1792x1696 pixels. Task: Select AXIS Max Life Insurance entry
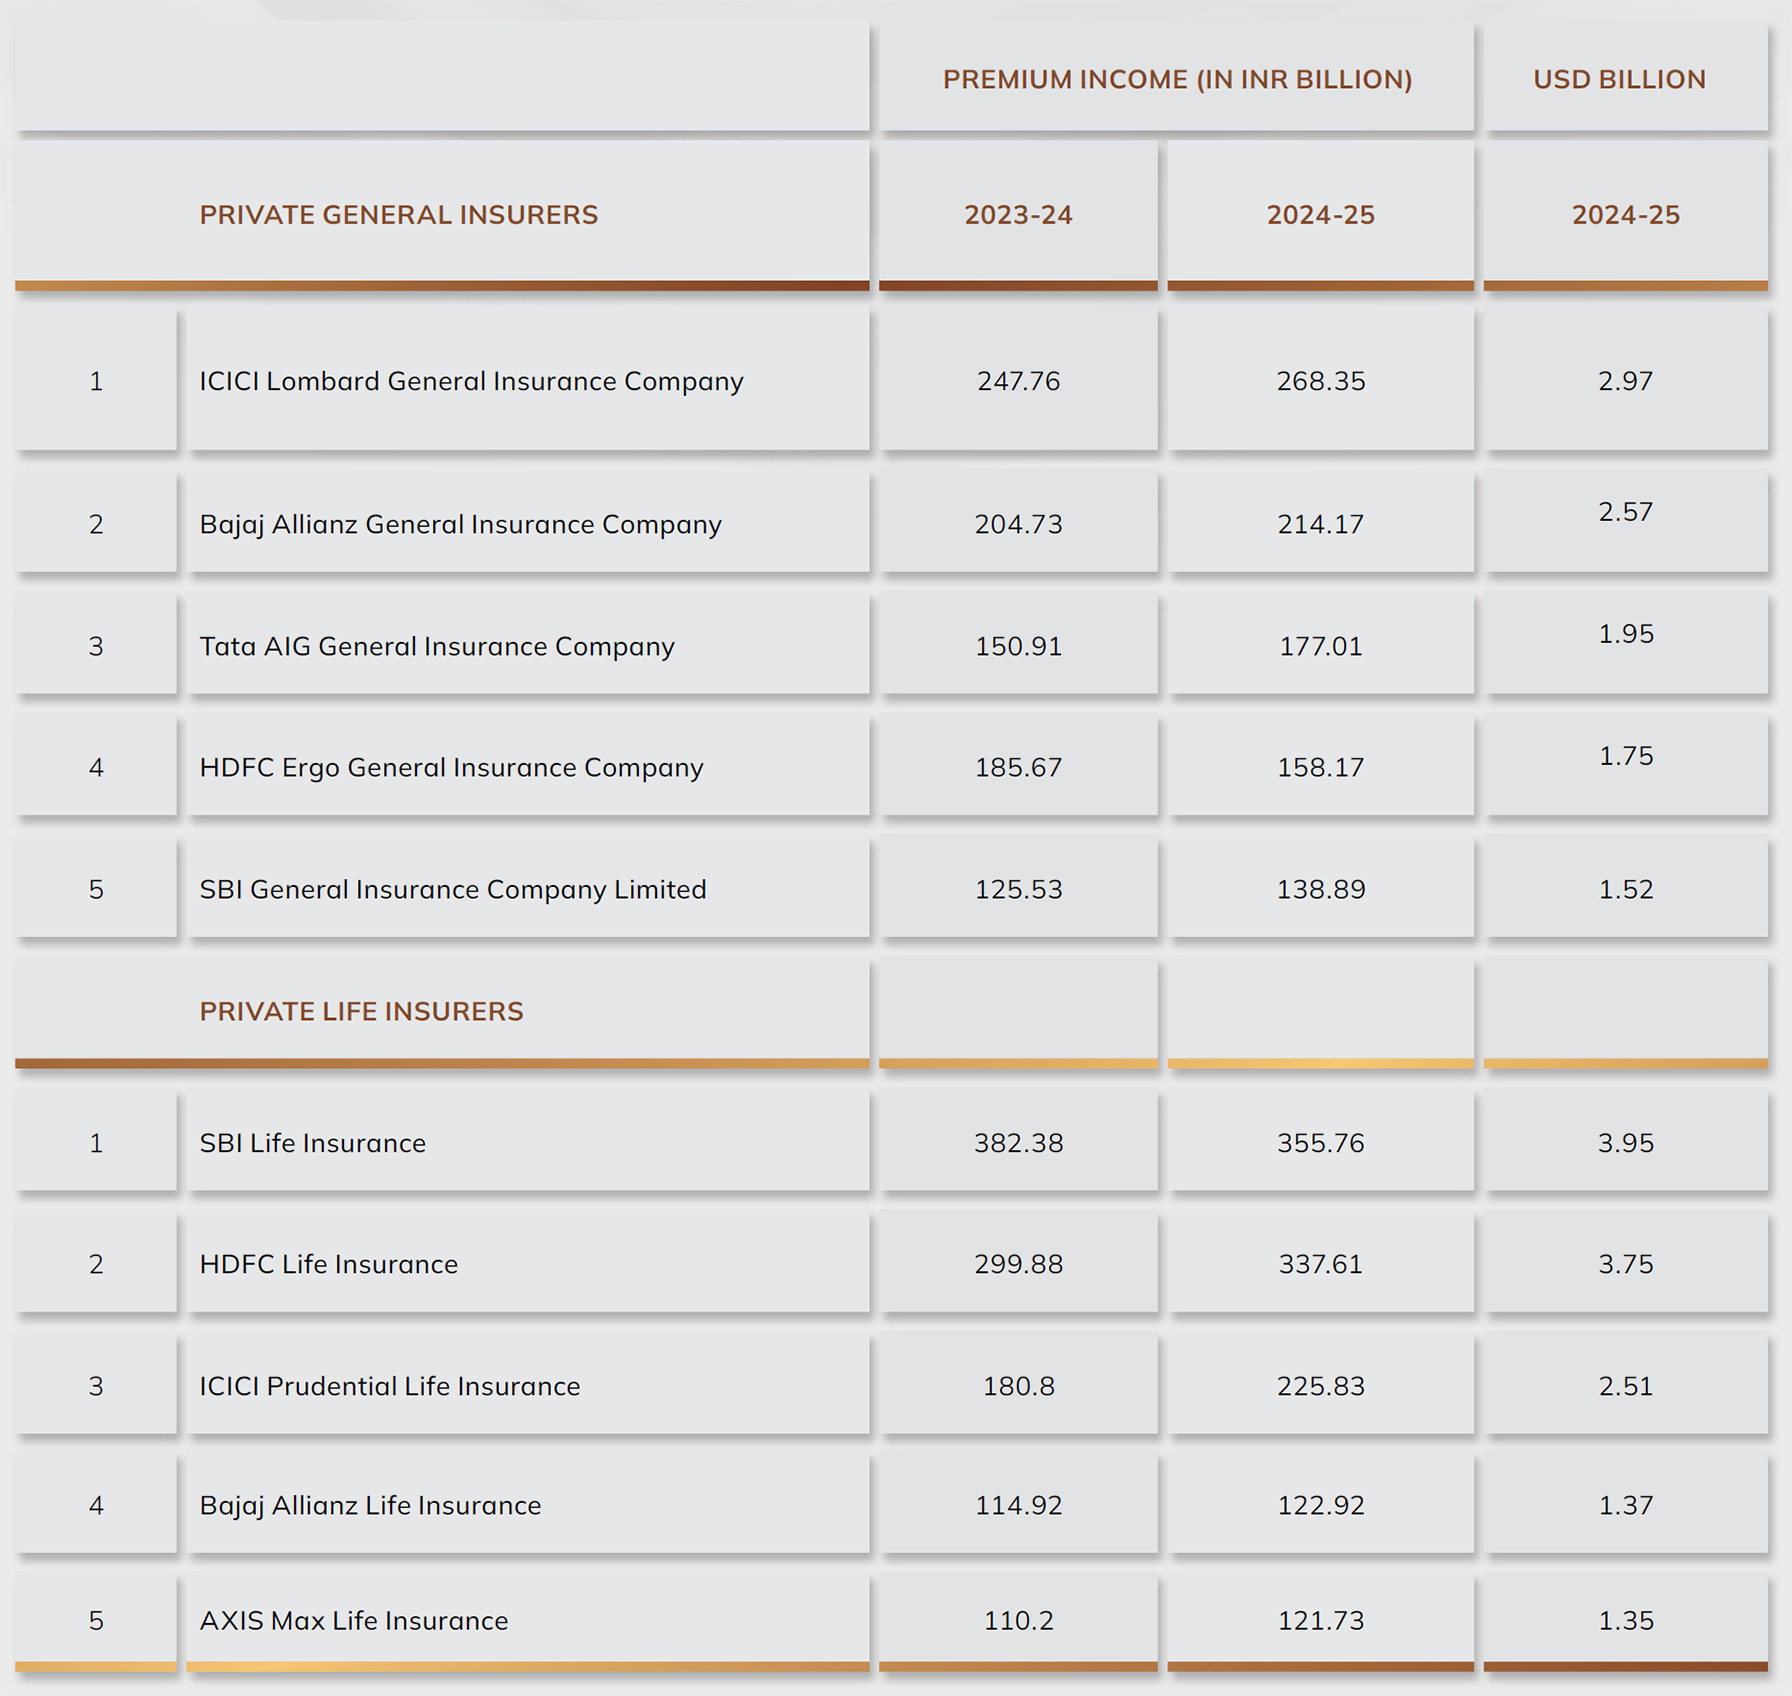[x=353, y=1620]
